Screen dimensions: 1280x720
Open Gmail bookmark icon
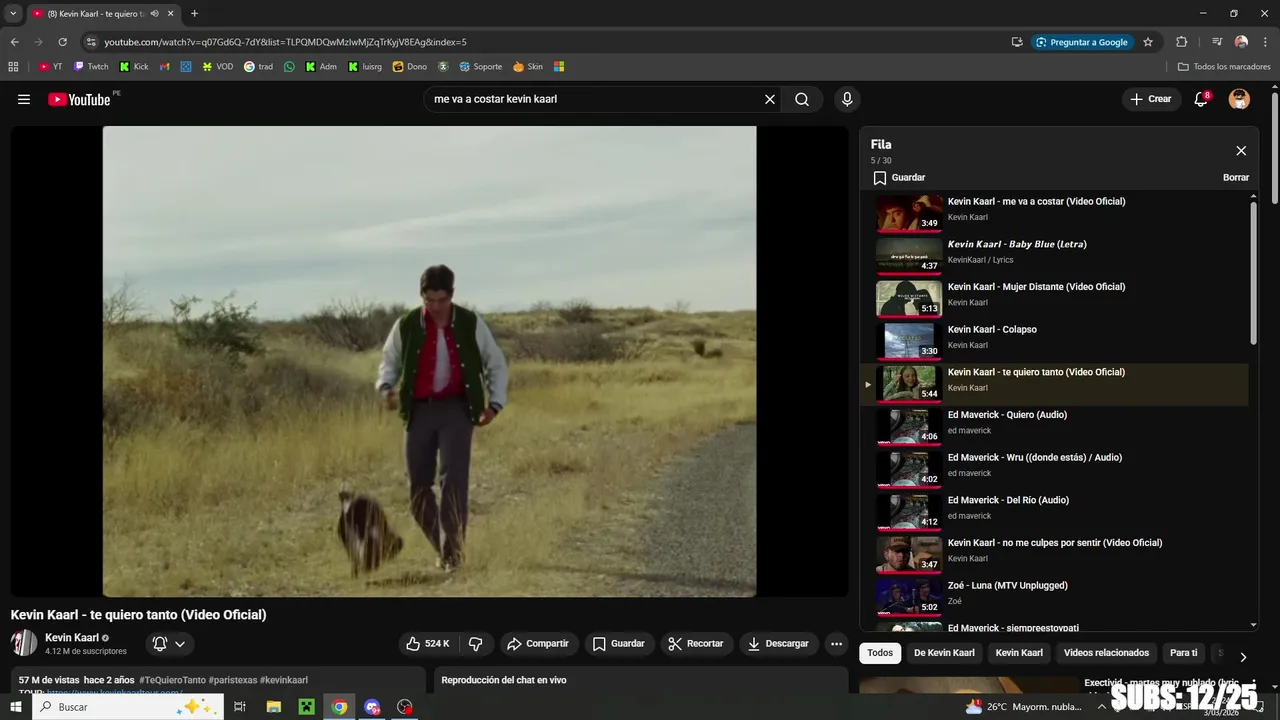pos(165,67)
